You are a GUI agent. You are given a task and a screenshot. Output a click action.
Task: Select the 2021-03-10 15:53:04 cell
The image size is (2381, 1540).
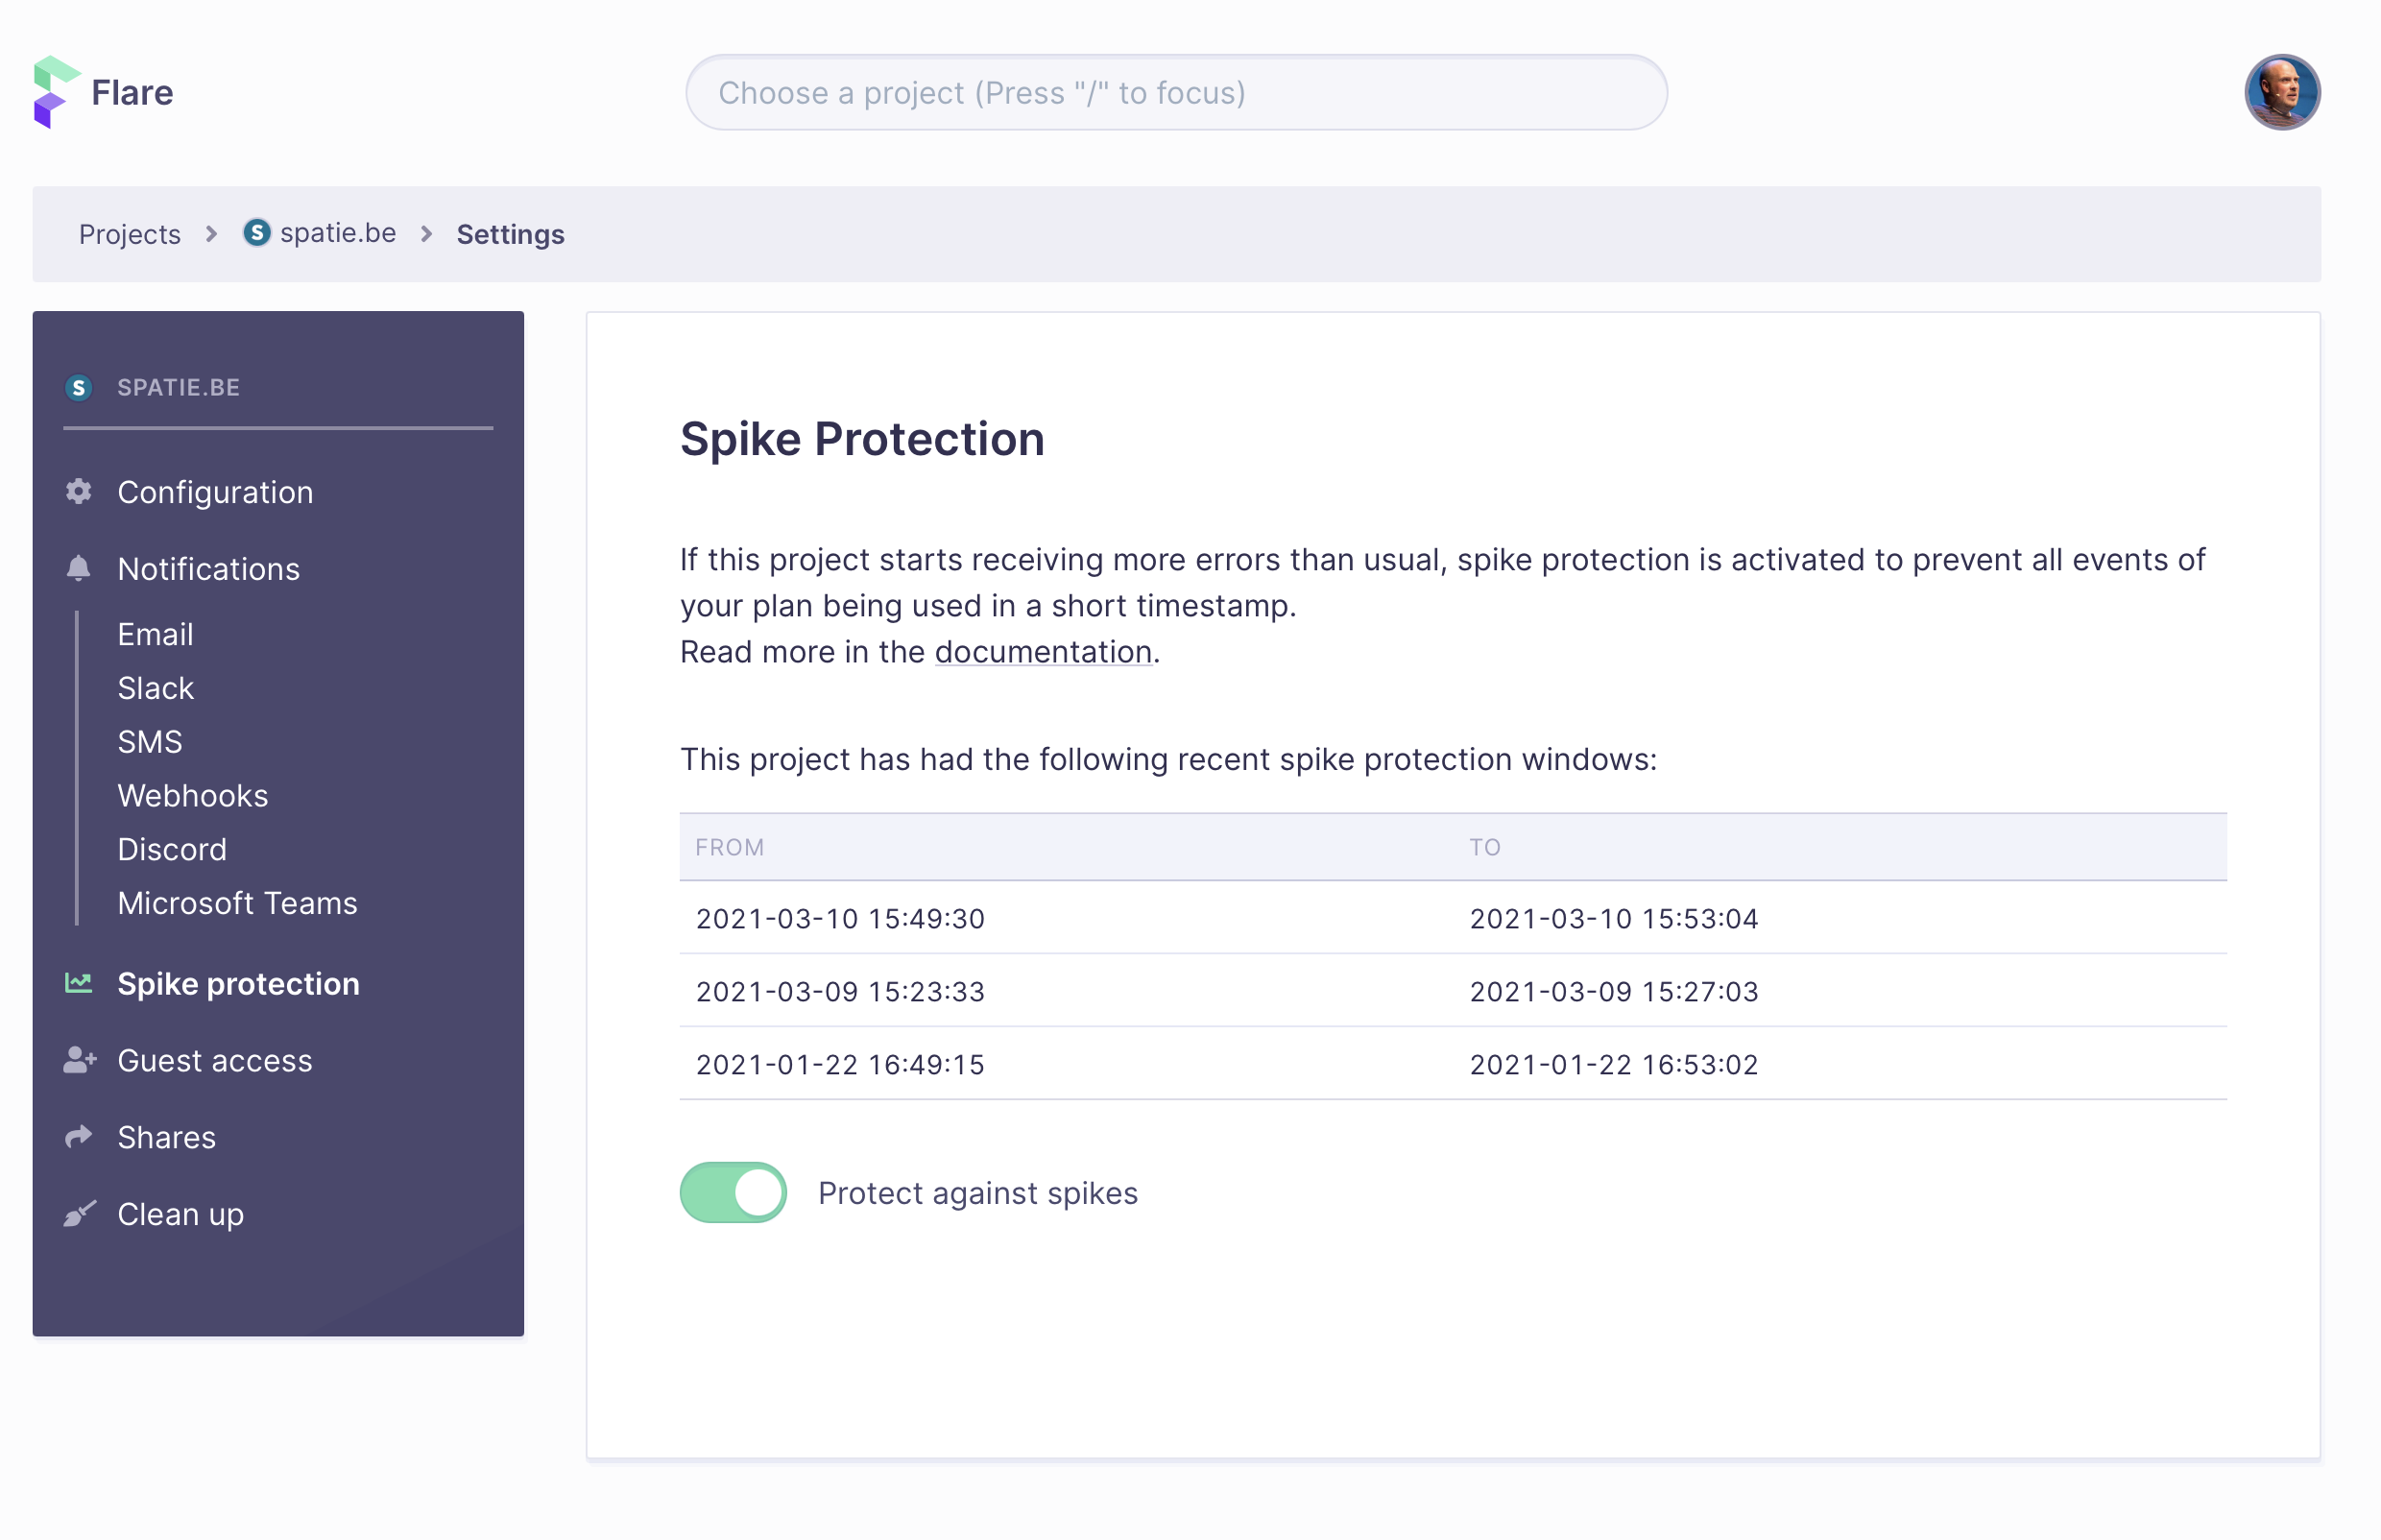[x=1614, y=918]
